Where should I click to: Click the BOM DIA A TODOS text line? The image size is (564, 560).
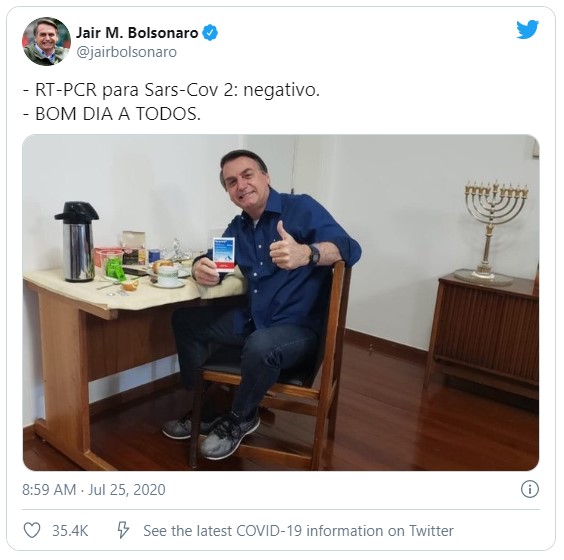pyautogui.click(x=112, y=114)
